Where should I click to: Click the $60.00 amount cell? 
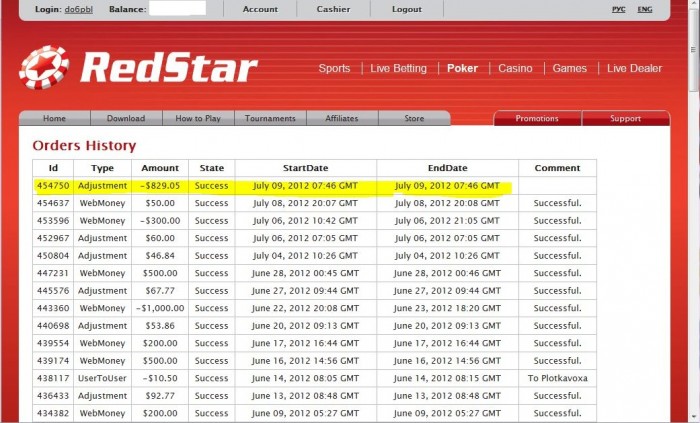coord(160,238)
